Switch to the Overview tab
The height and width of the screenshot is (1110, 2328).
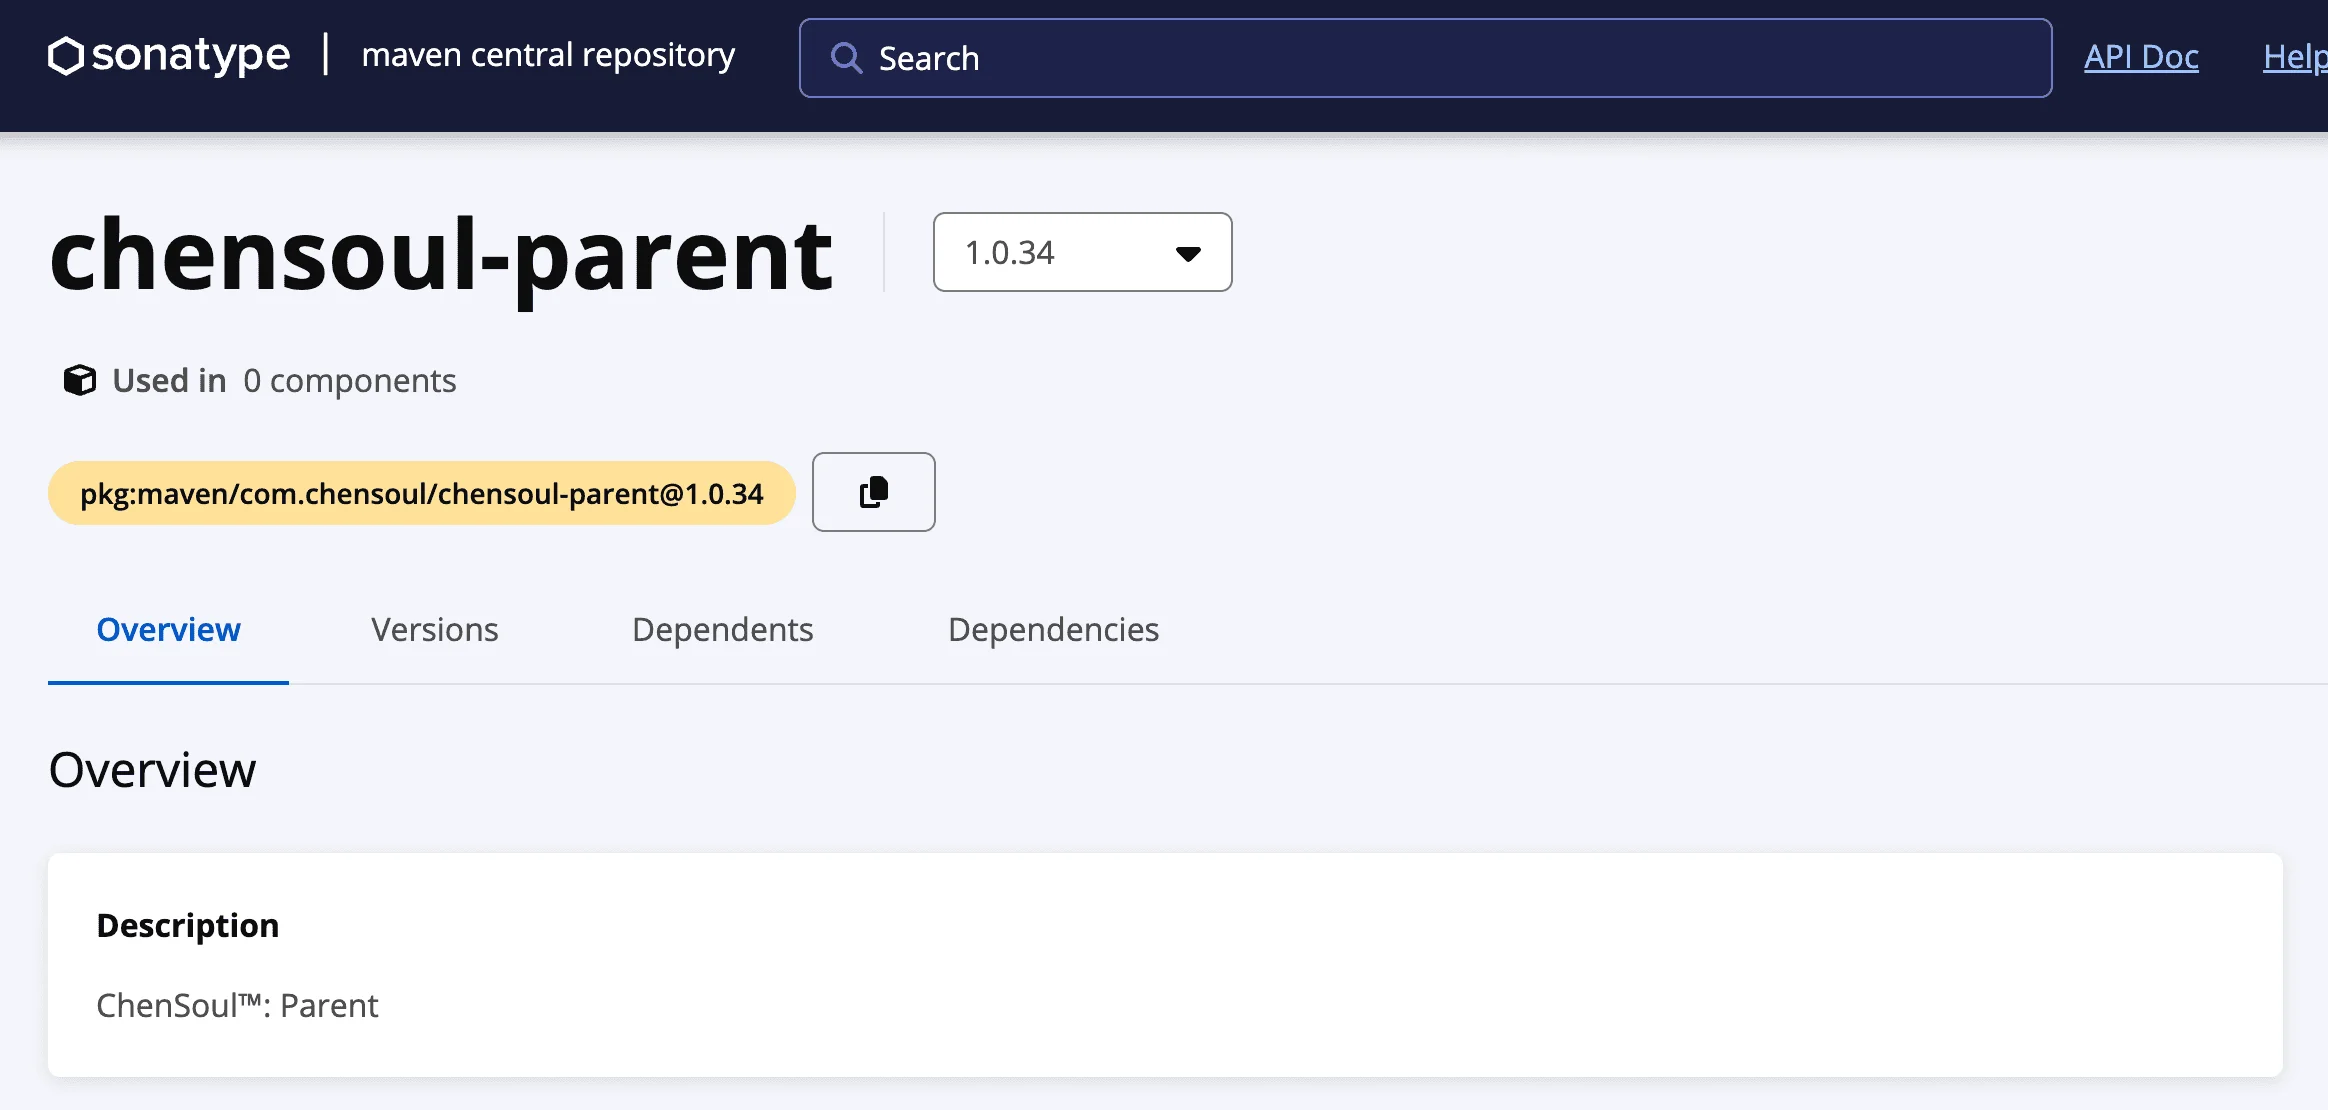click(168, 630)
